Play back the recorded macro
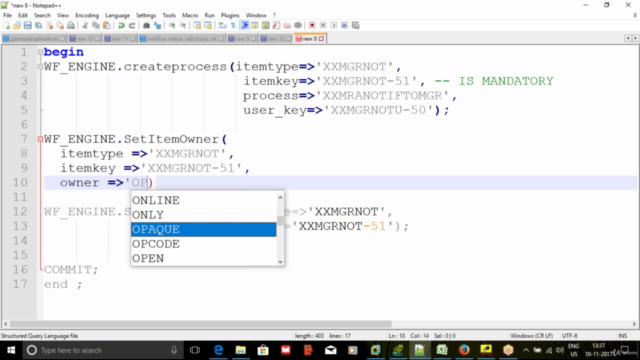Image resolution: width=640 pixels, height=360 pixels. (x=334, y=25)
